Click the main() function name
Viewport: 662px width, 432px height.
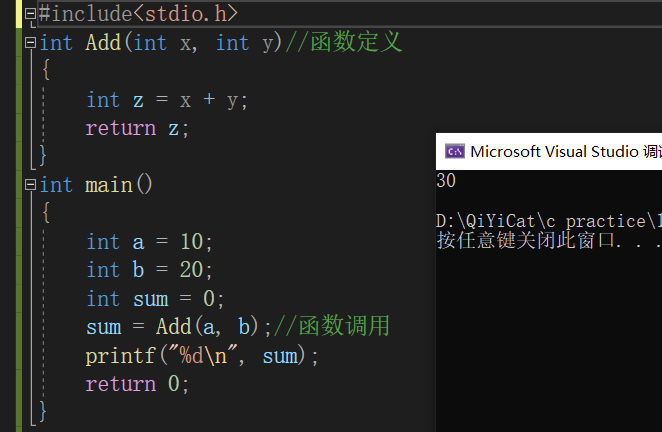coord(119,185)
